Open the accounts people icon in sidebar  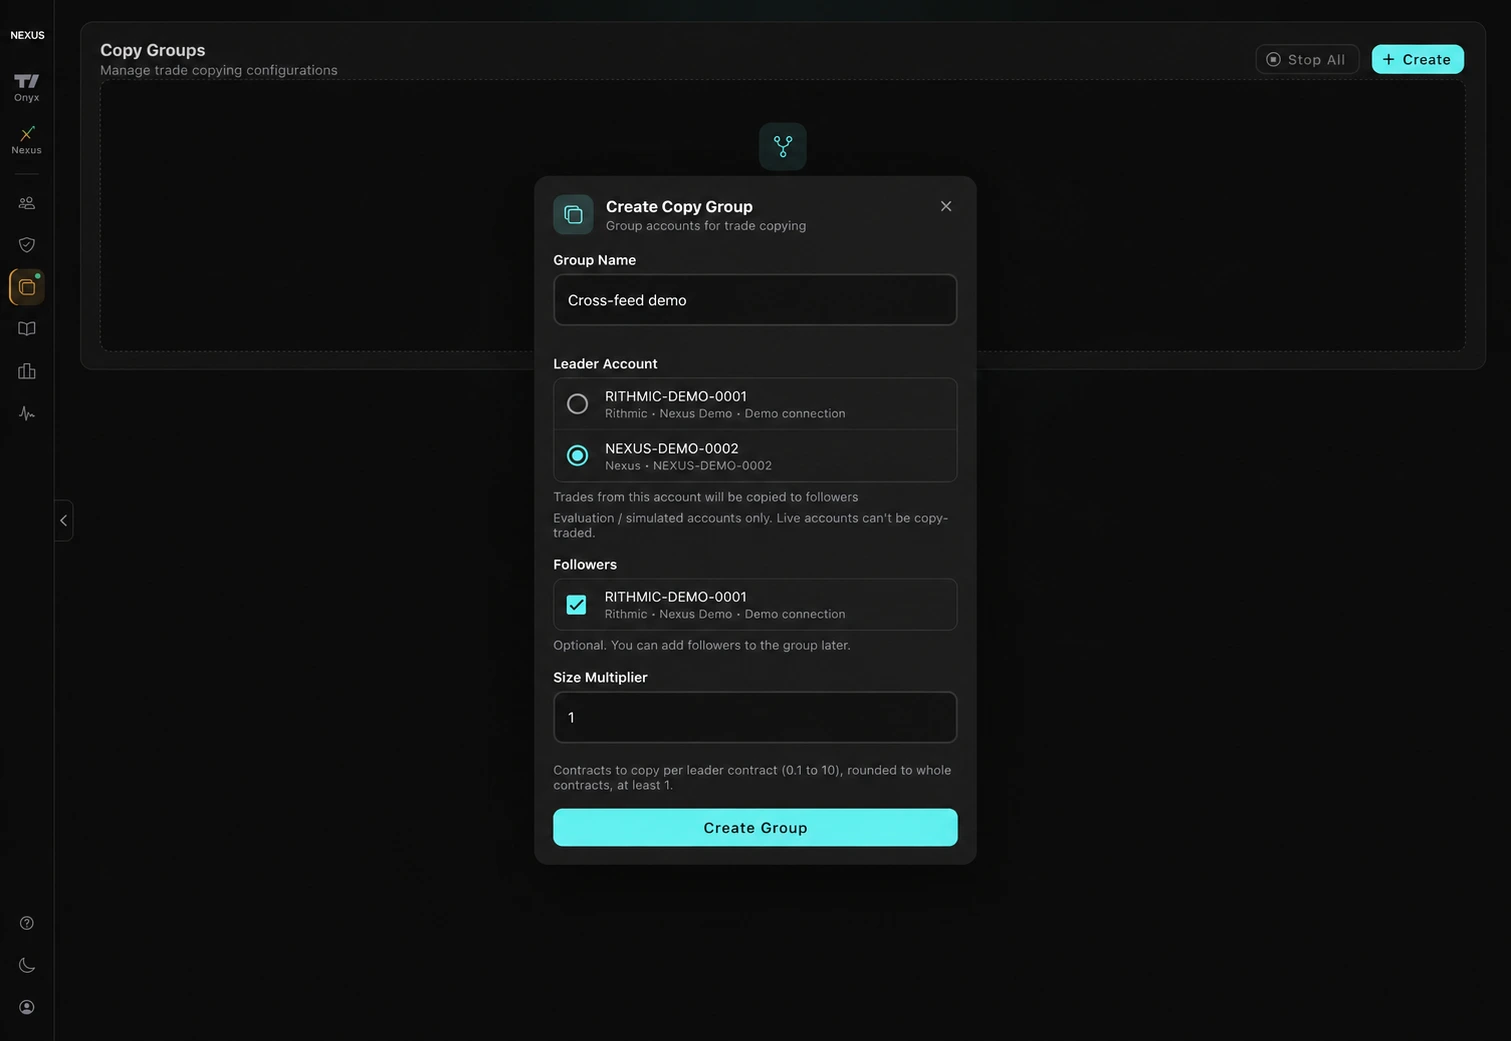(27, 203)
